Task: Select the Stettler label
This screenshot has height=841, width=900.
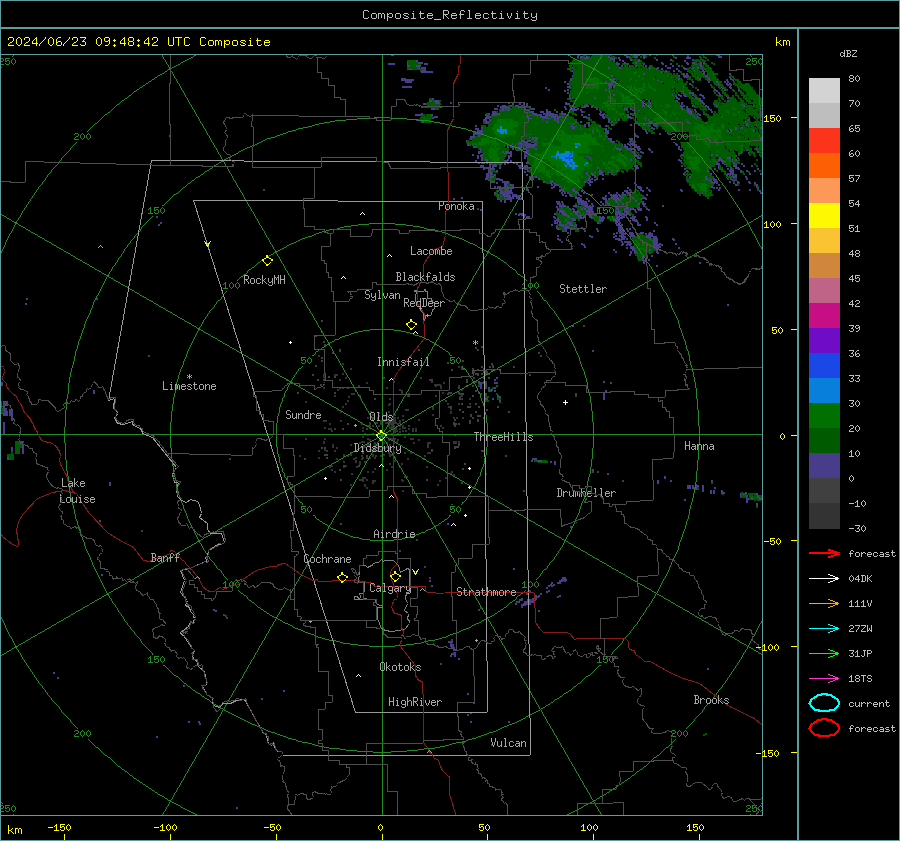Action: pos(583,289)
